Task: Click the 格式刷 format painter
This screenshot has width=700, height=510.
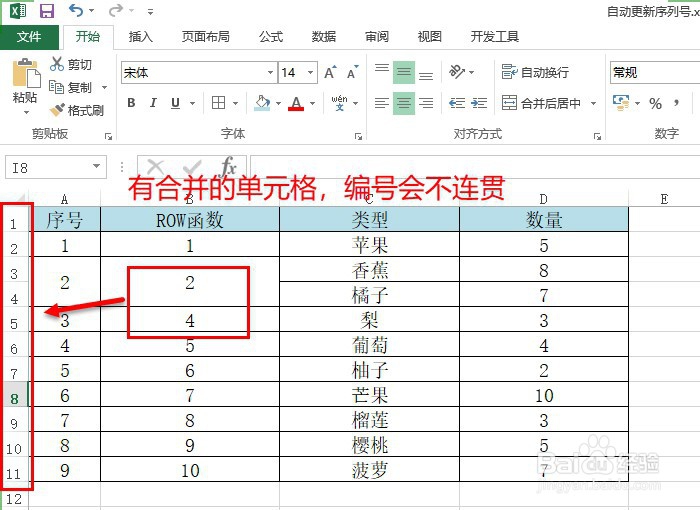Action: [77, 110]
